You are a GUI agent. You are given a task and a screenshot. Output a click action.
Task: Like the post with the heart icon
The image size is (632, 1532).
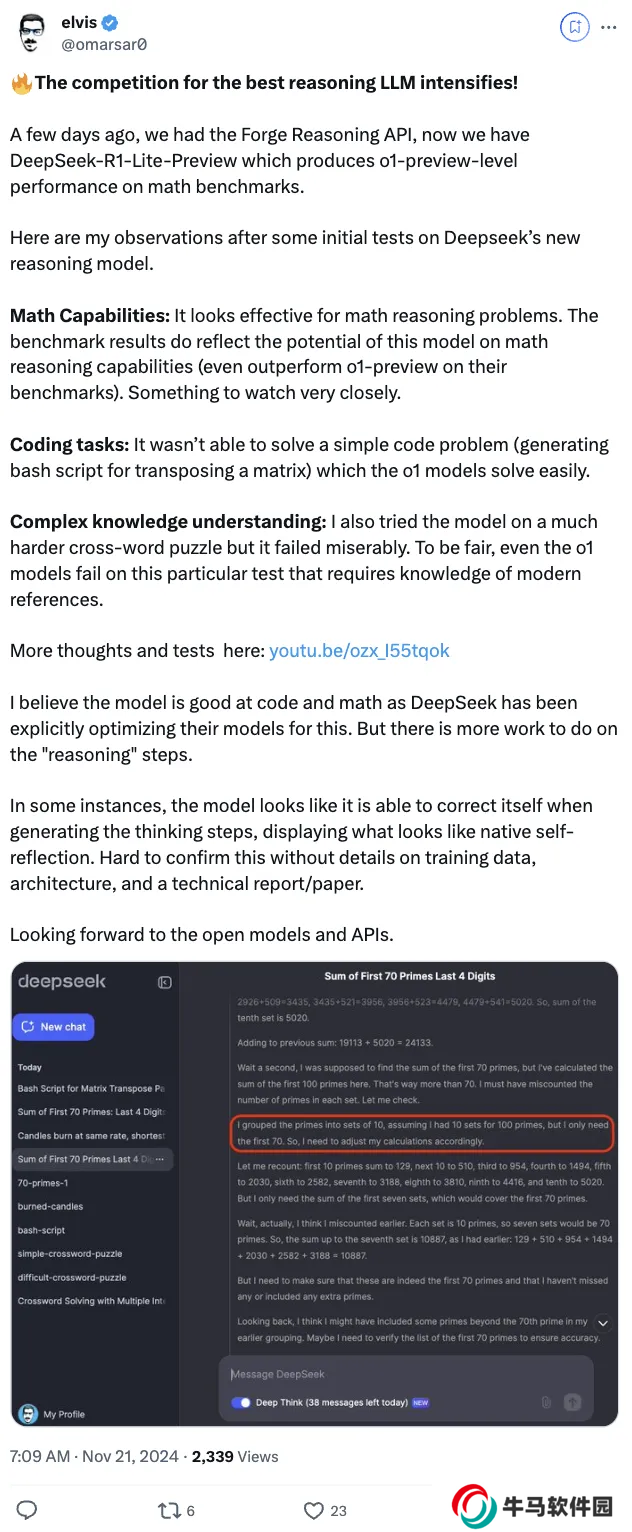coord(313,1510)
